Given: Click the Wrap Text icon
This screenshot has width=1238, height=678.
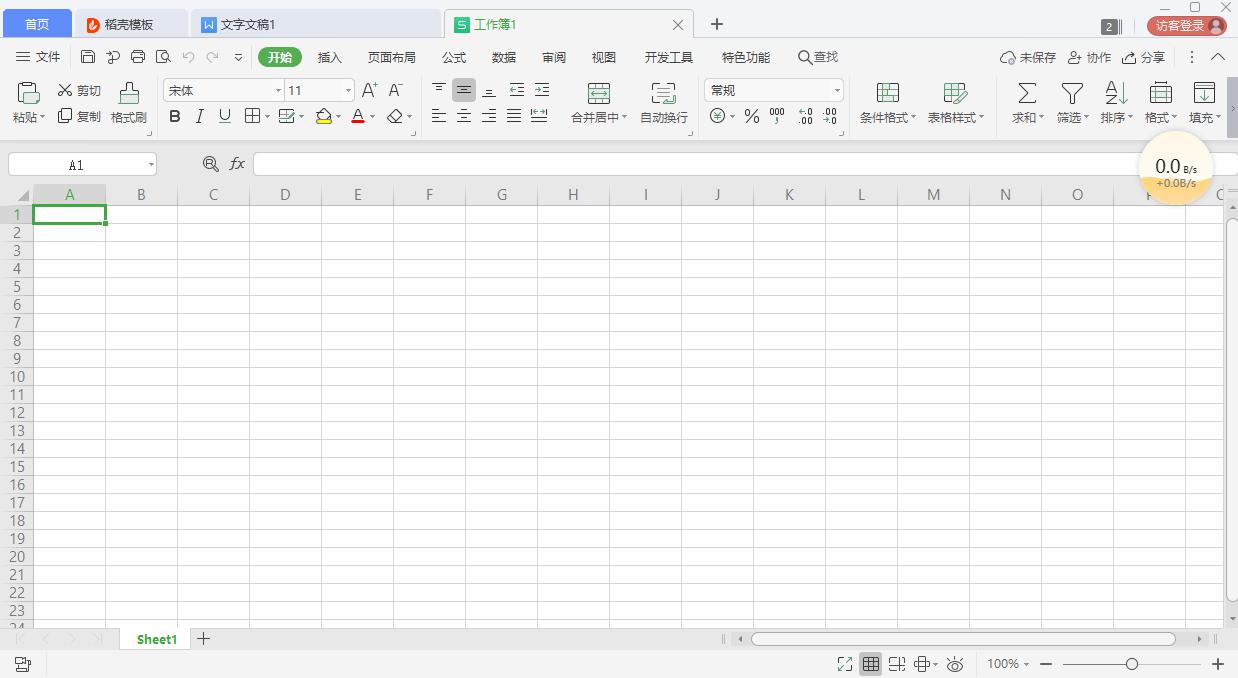Looking at the screenshot, I should coord(663,94).
